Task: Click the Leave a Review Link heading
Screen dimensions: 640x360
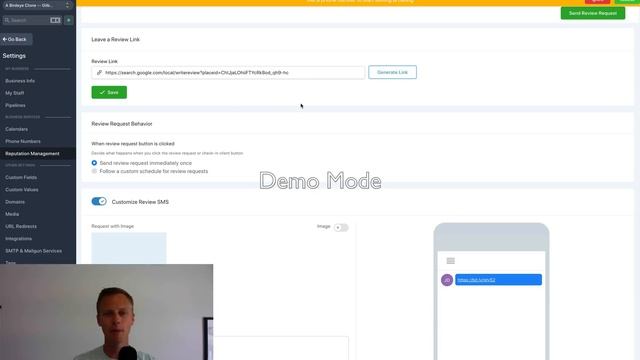Action: 116,40
